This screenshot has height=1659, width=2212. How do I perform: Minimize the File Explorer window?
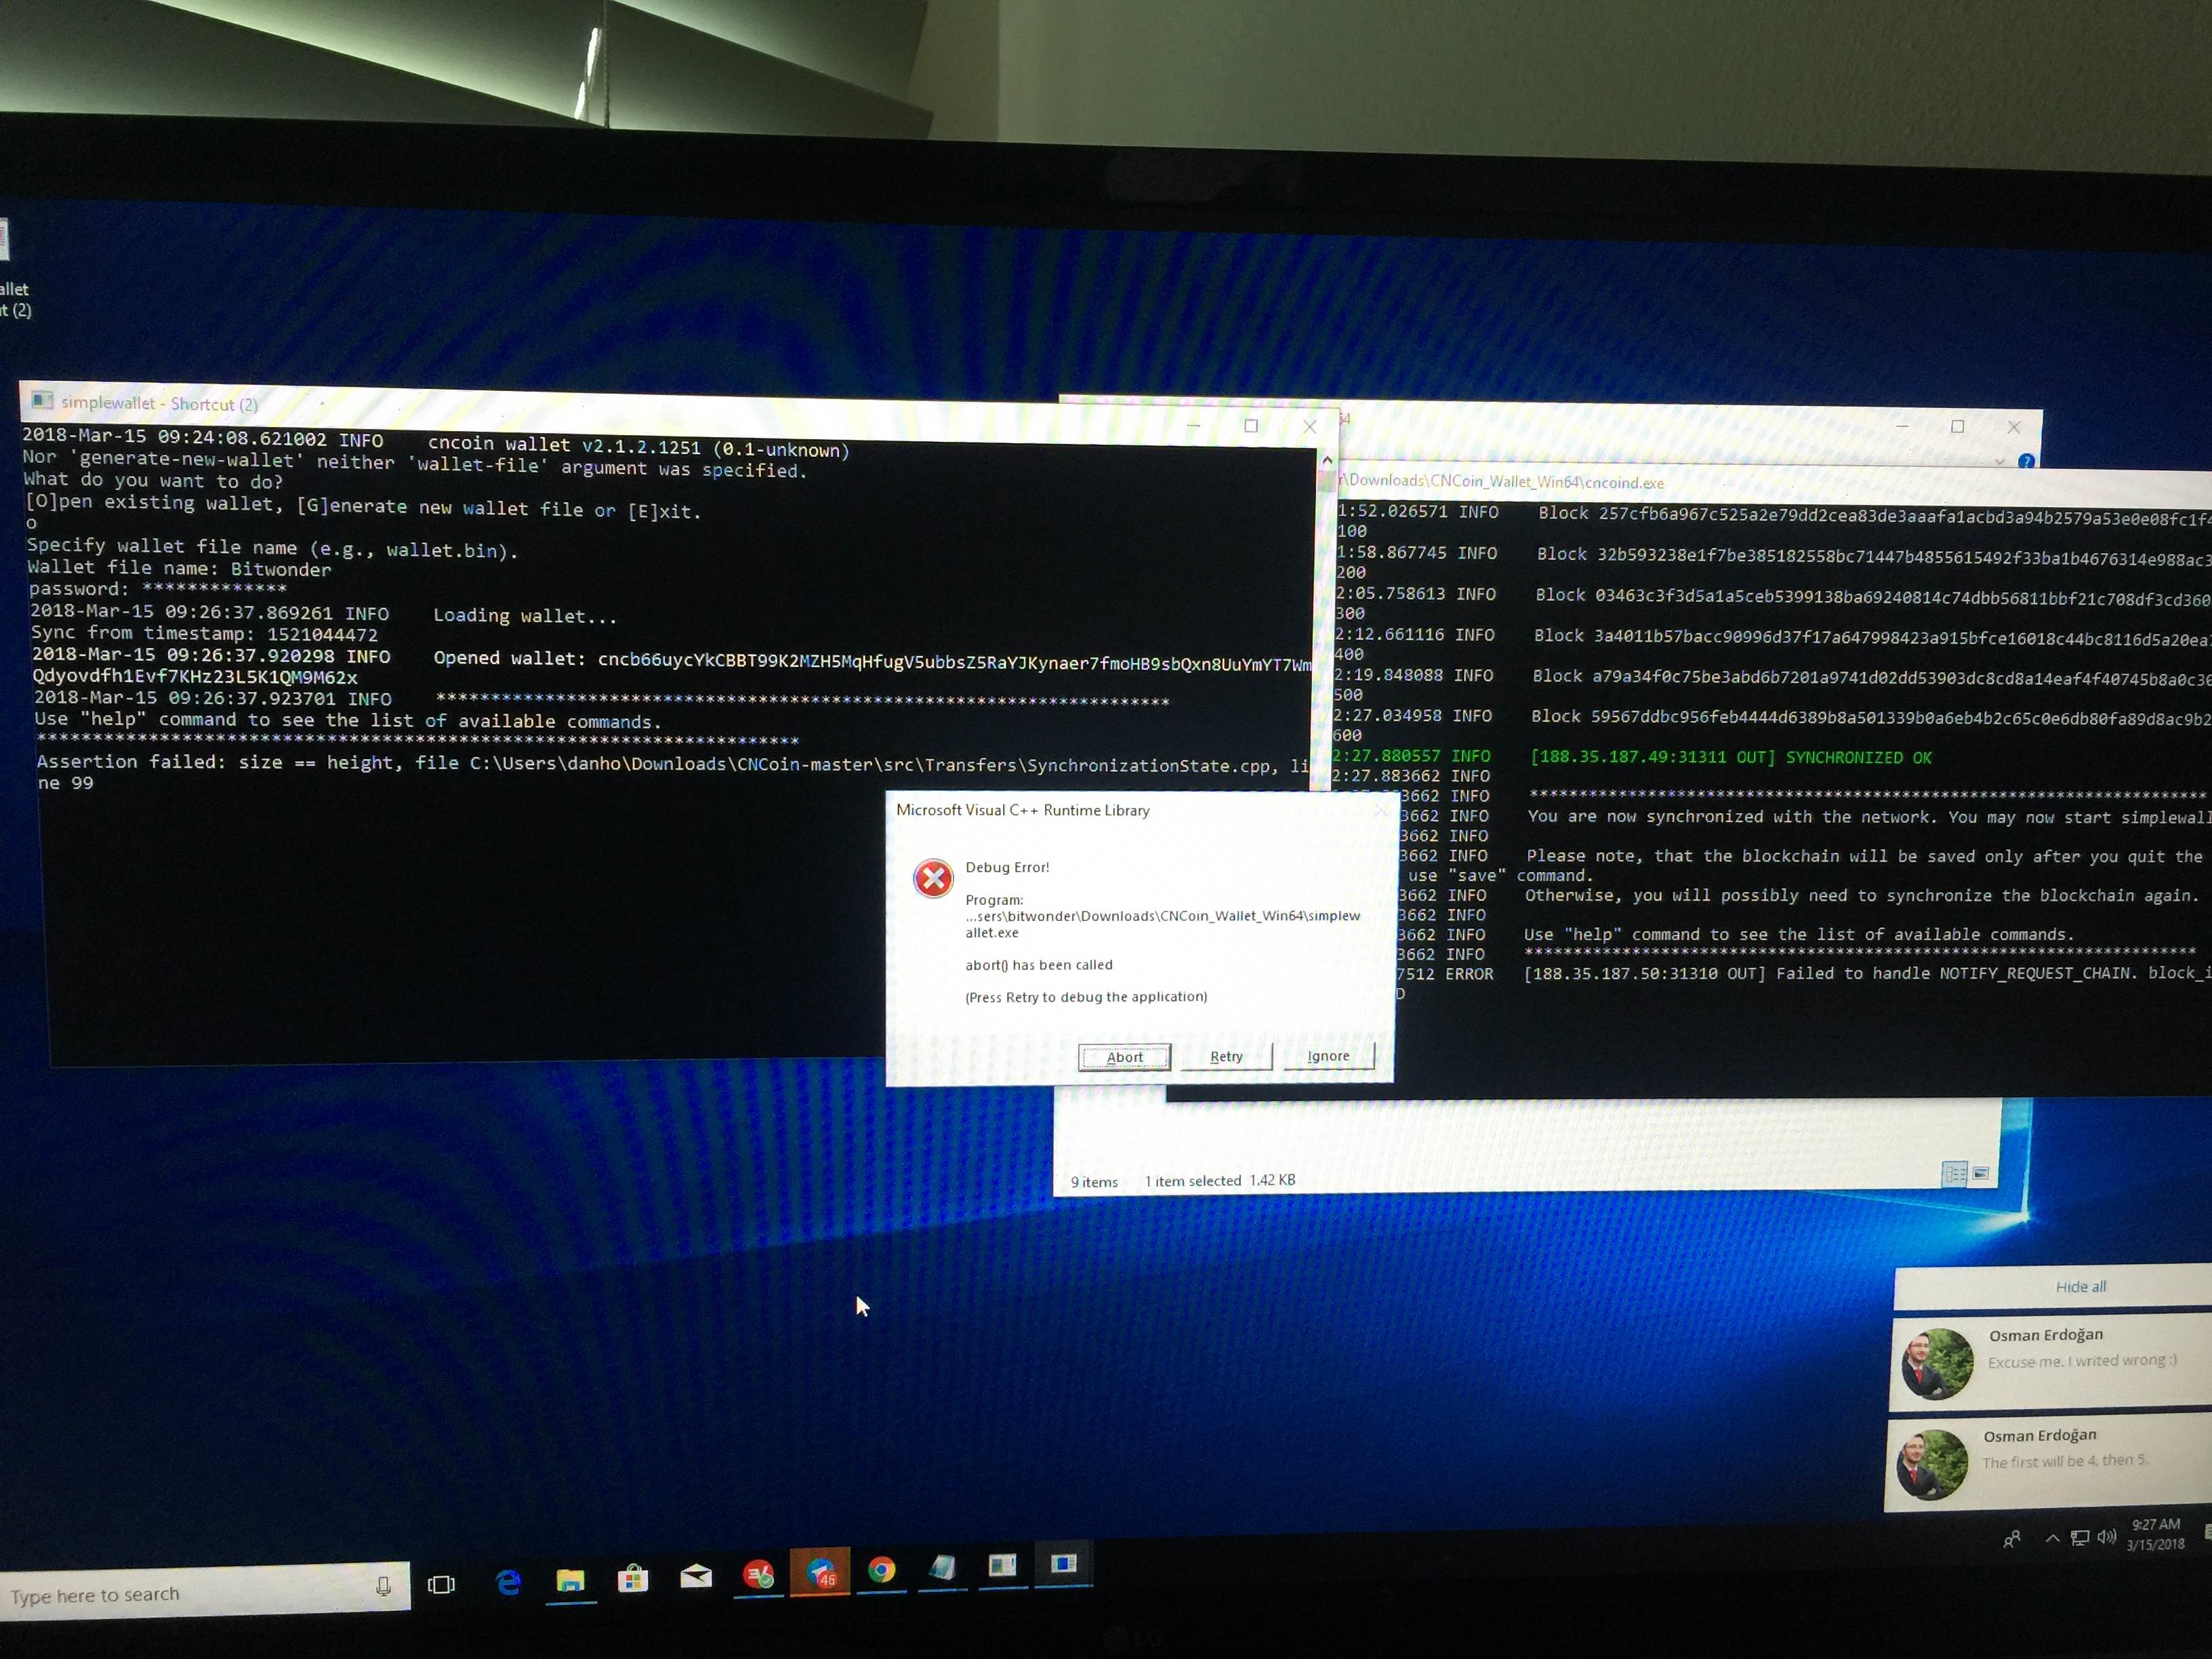tap(1901, 426)
